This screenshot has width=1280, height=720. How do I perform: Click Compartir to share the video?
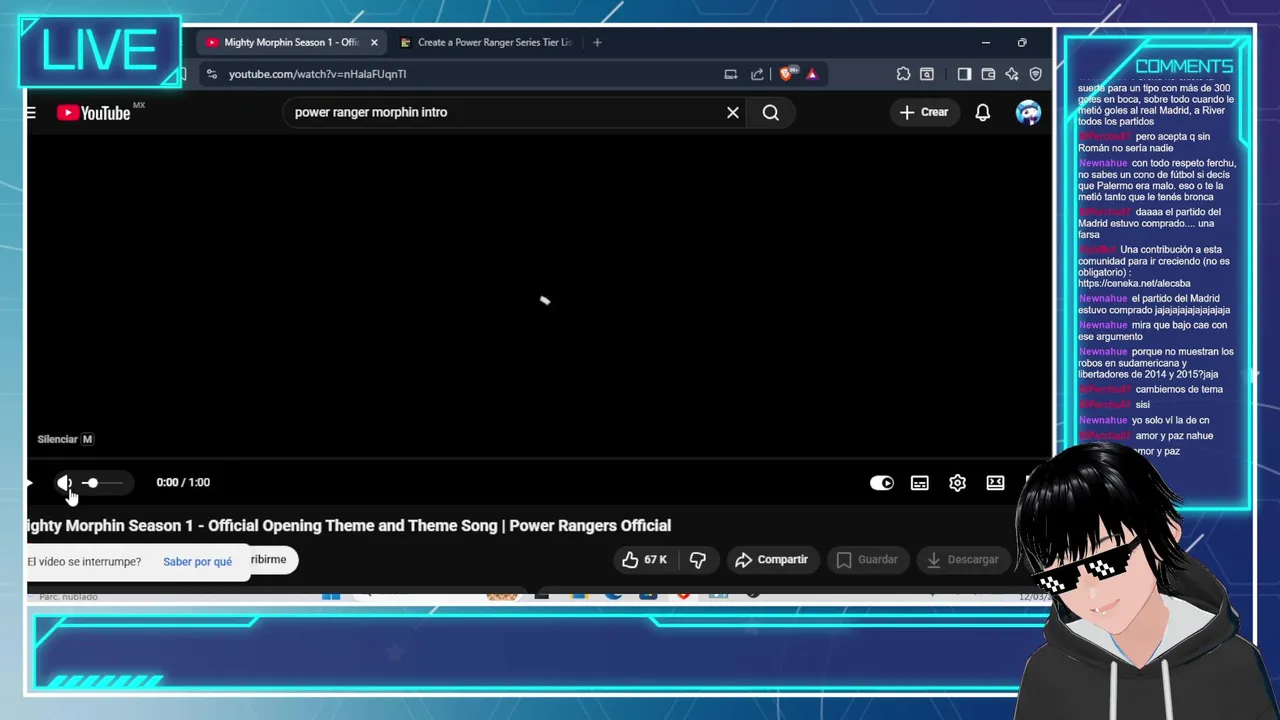tap(771, 560)
